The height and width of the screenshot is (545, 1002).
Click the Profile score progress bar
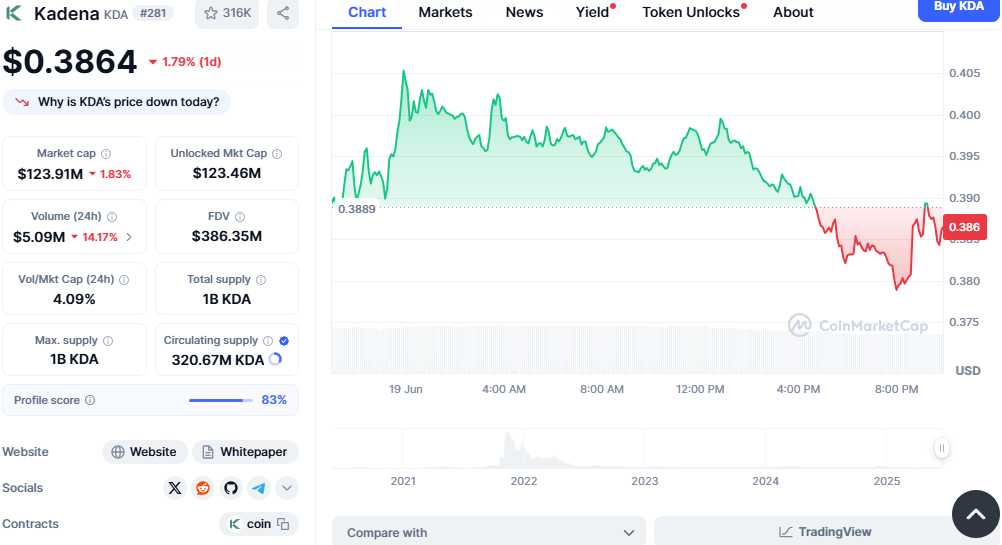coord(220,401)
